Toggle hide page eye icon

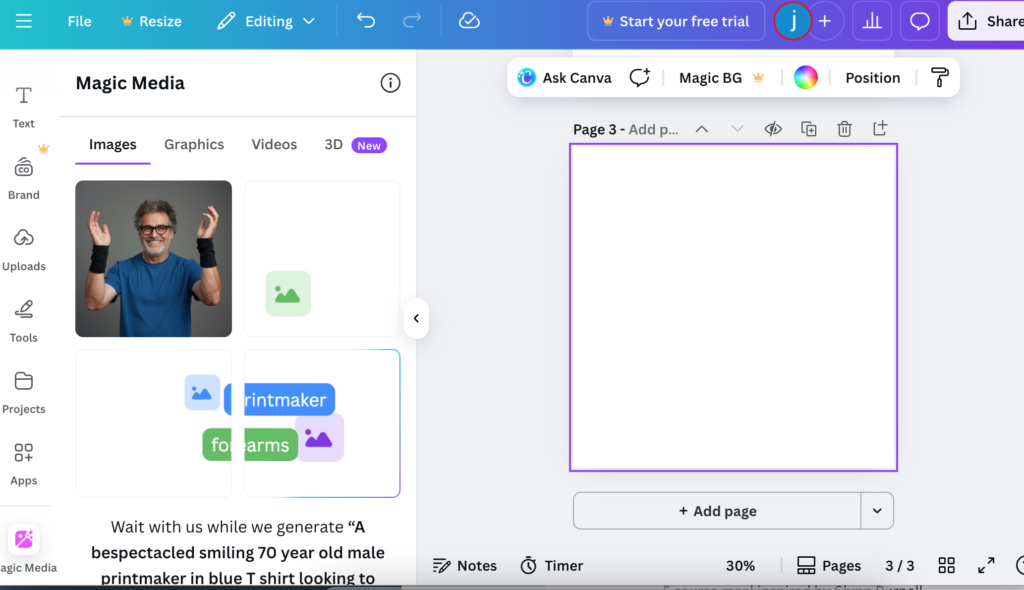point(773,129)
